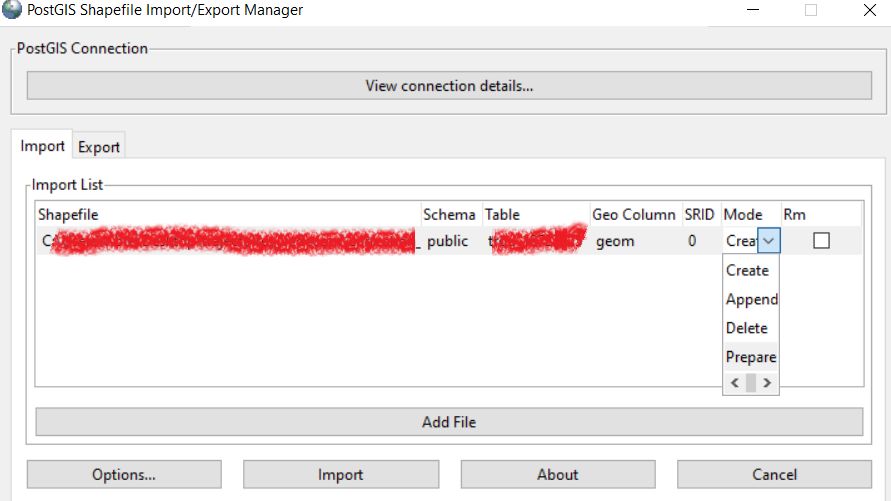Screen dimensions: 891x501
Task: Open View connection details
Action: (x=449, y=85)
